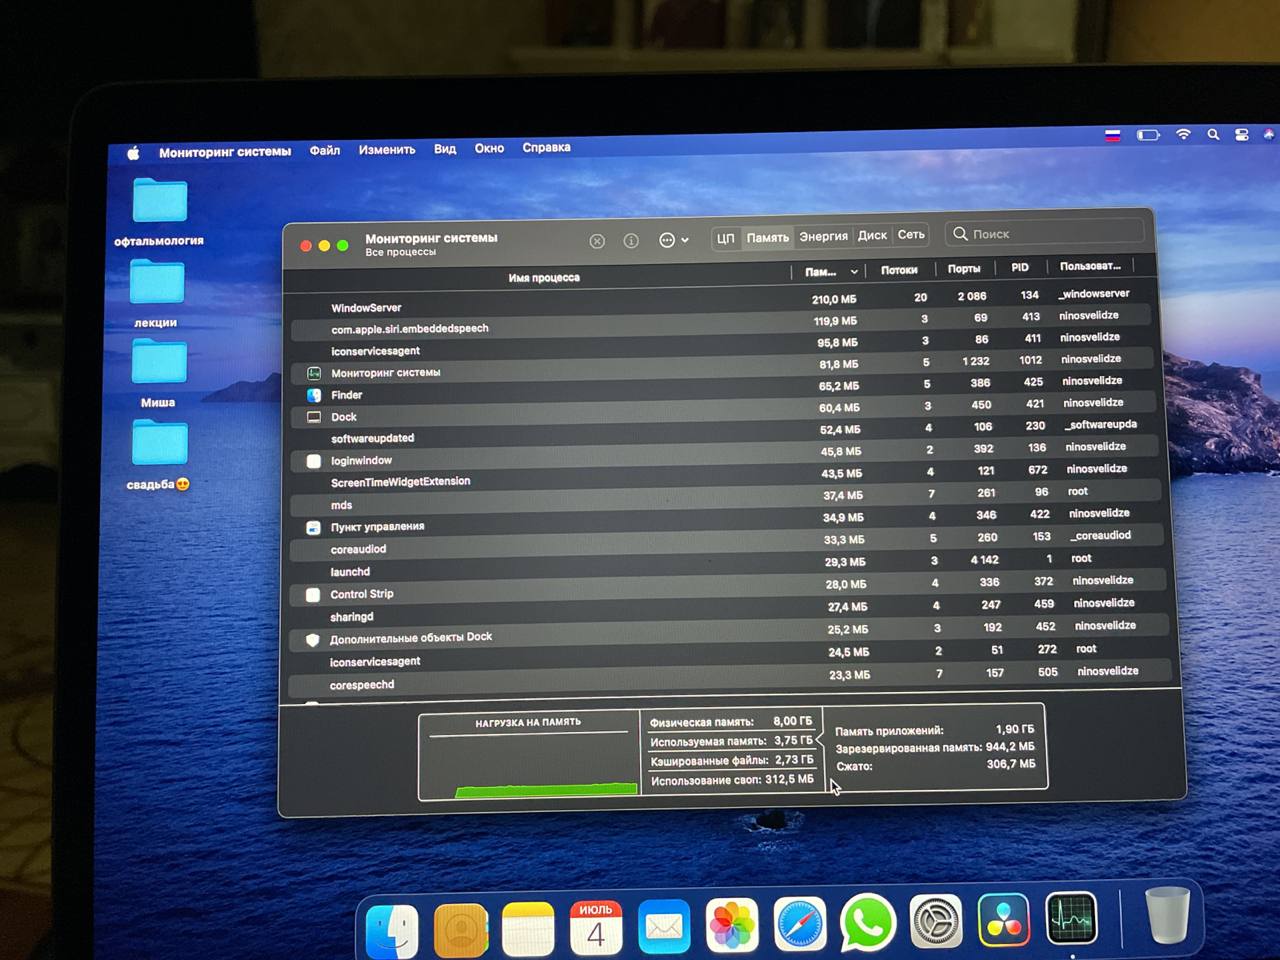1280x960 pixels.
Task: Open Safari from the Dock
Action: [x=800, y=924]
